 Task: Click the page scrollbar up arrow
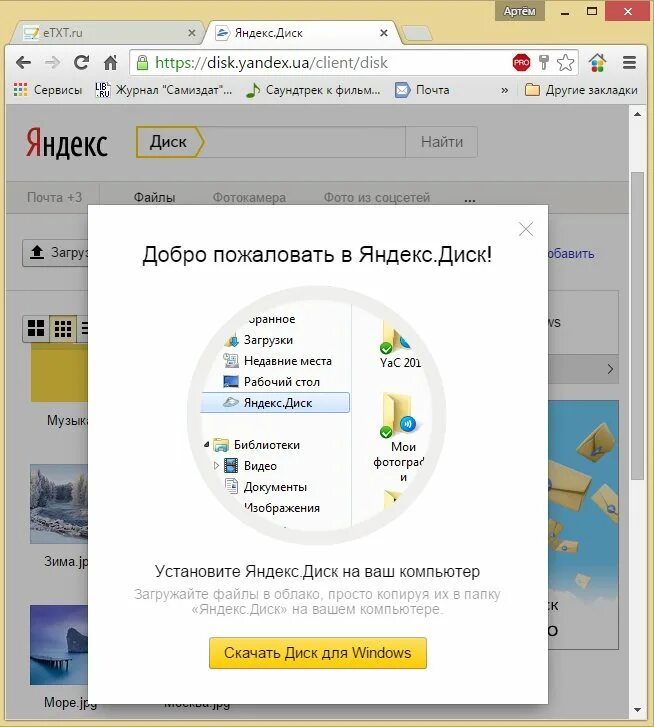pos(637,114)
